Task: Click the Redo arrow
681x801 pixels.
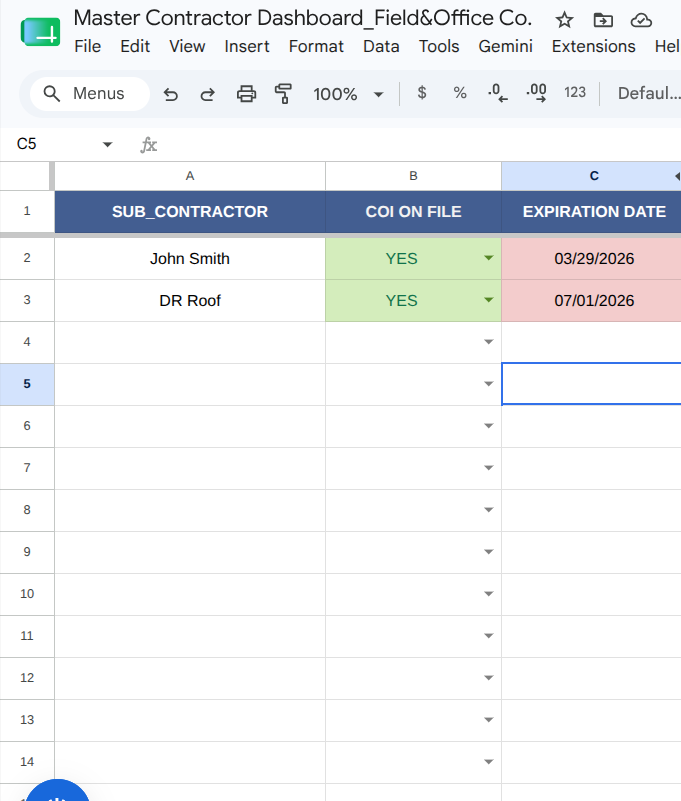Action: click(x=207, y=94)
